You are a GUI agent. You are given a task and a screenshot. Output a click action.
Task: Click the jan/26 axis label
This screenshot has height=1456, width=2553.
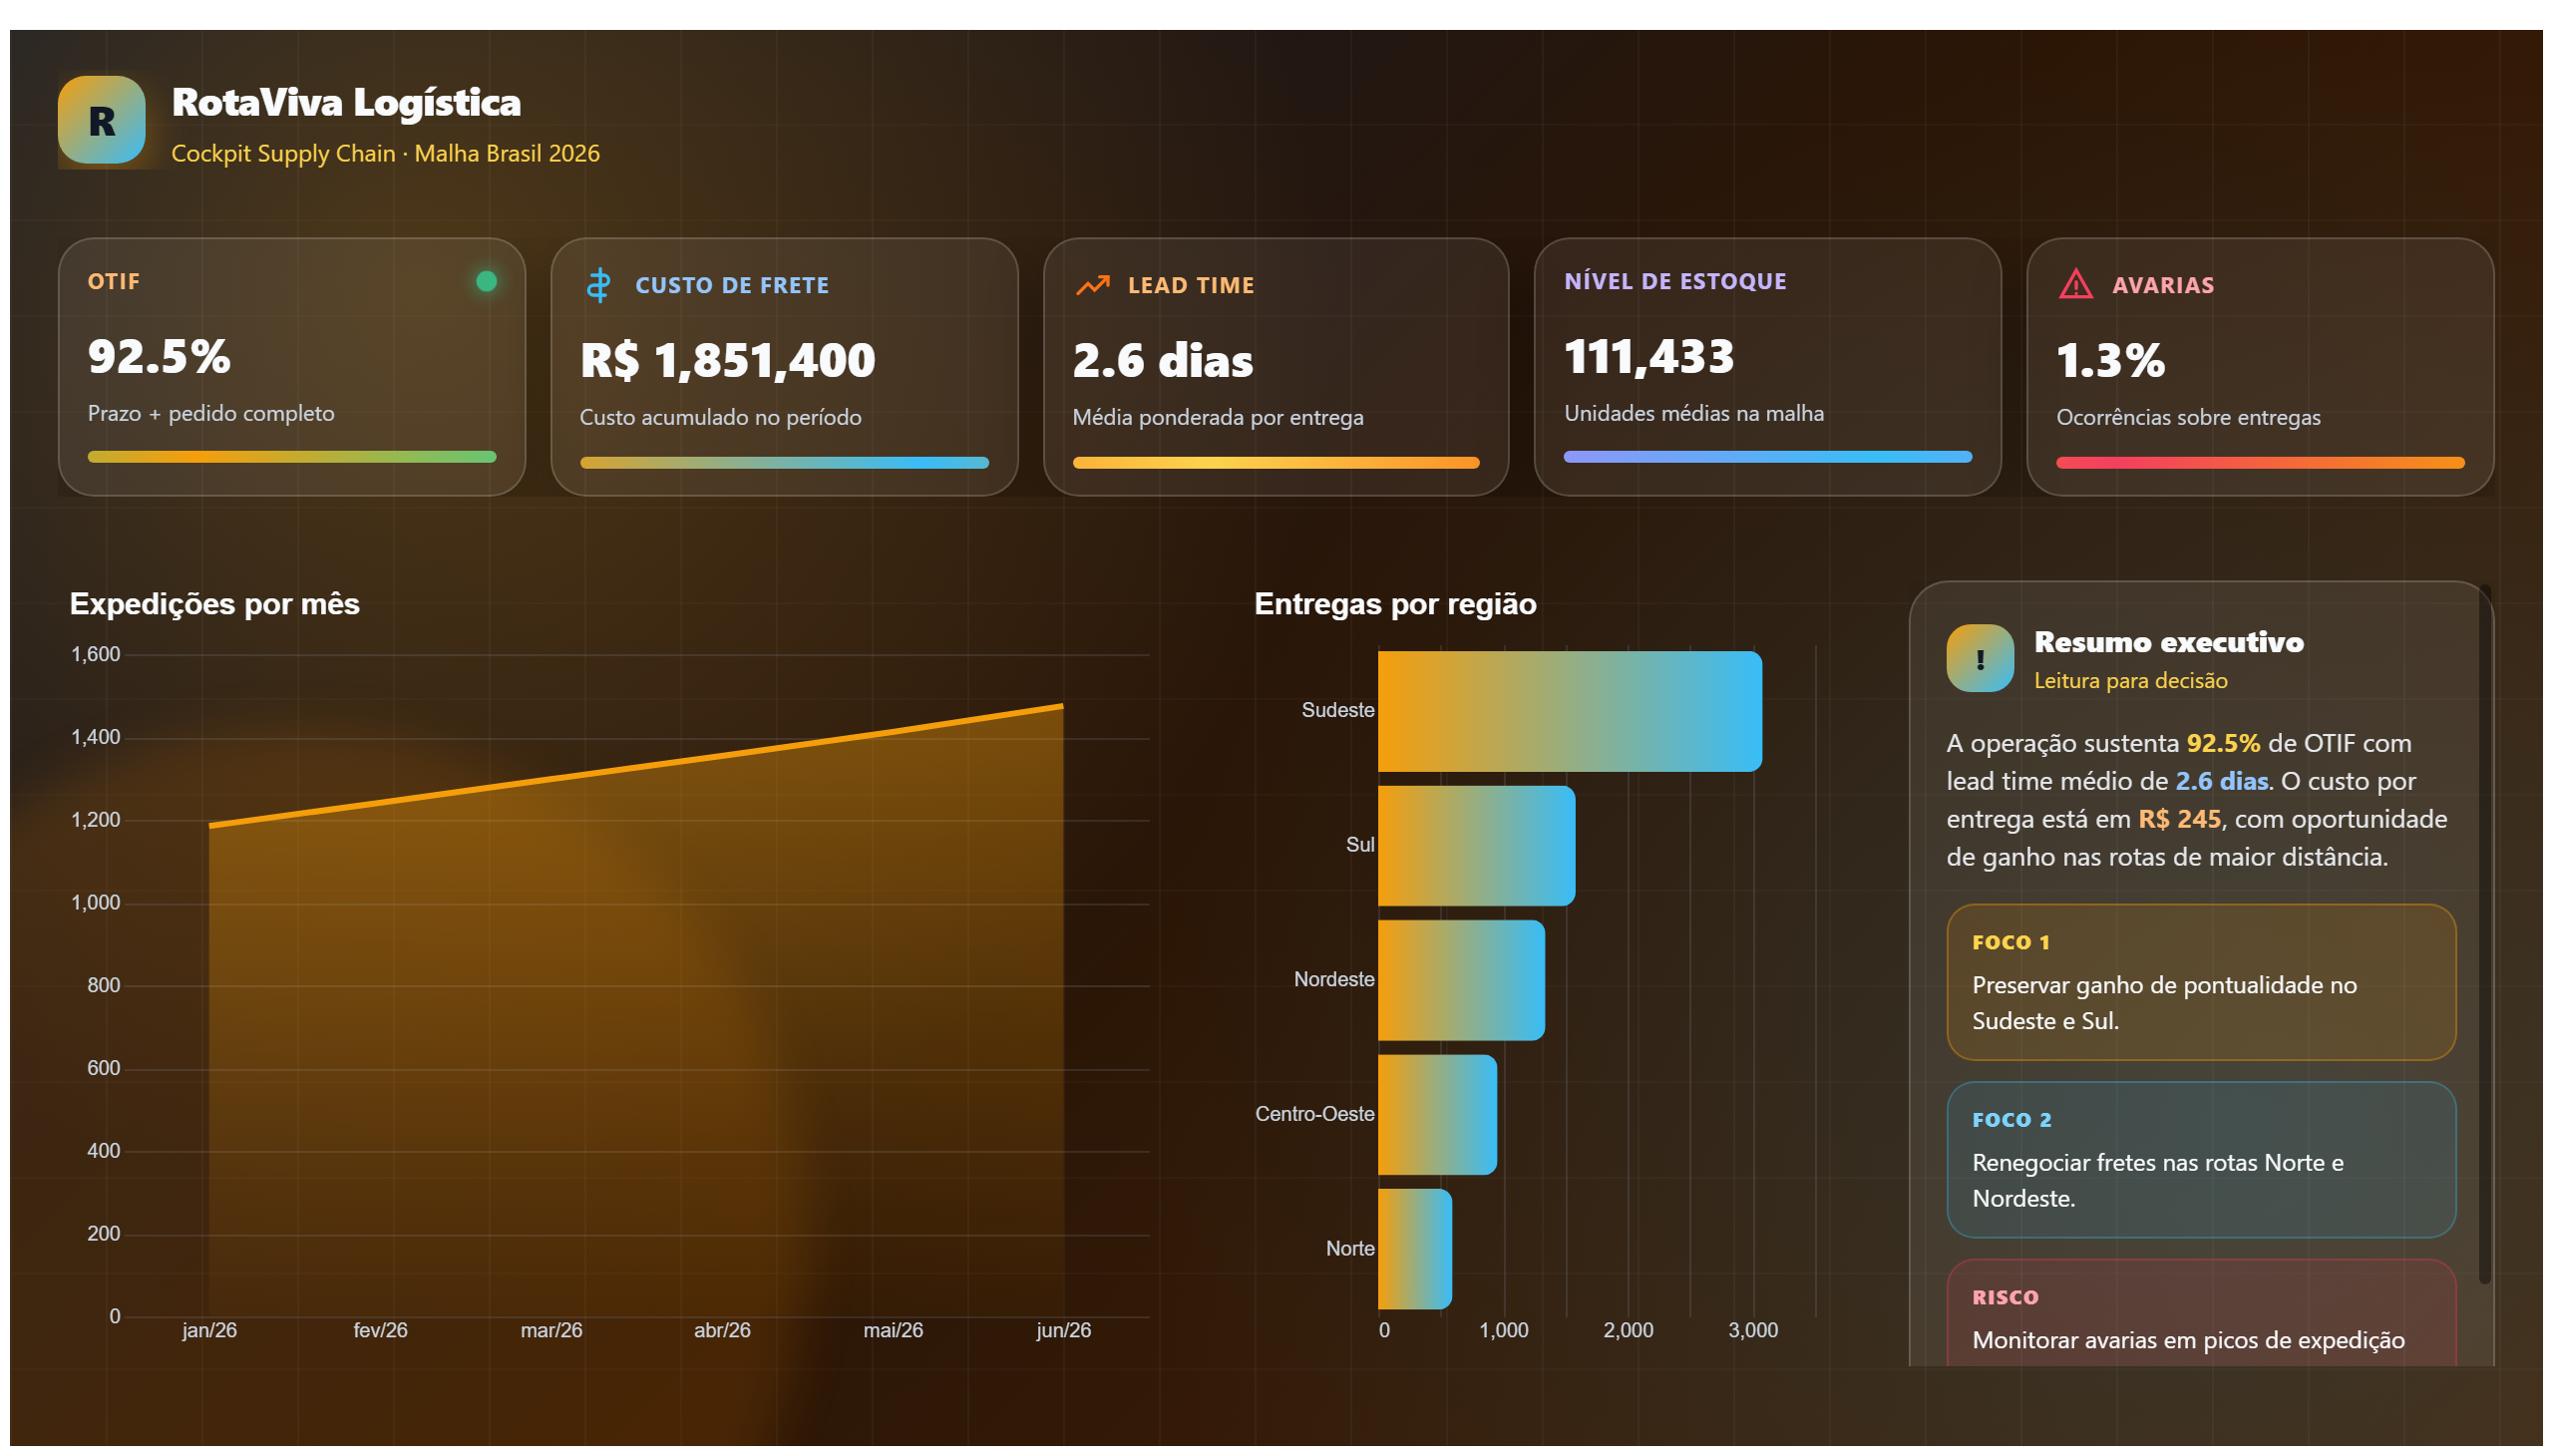coord(209,1330)
